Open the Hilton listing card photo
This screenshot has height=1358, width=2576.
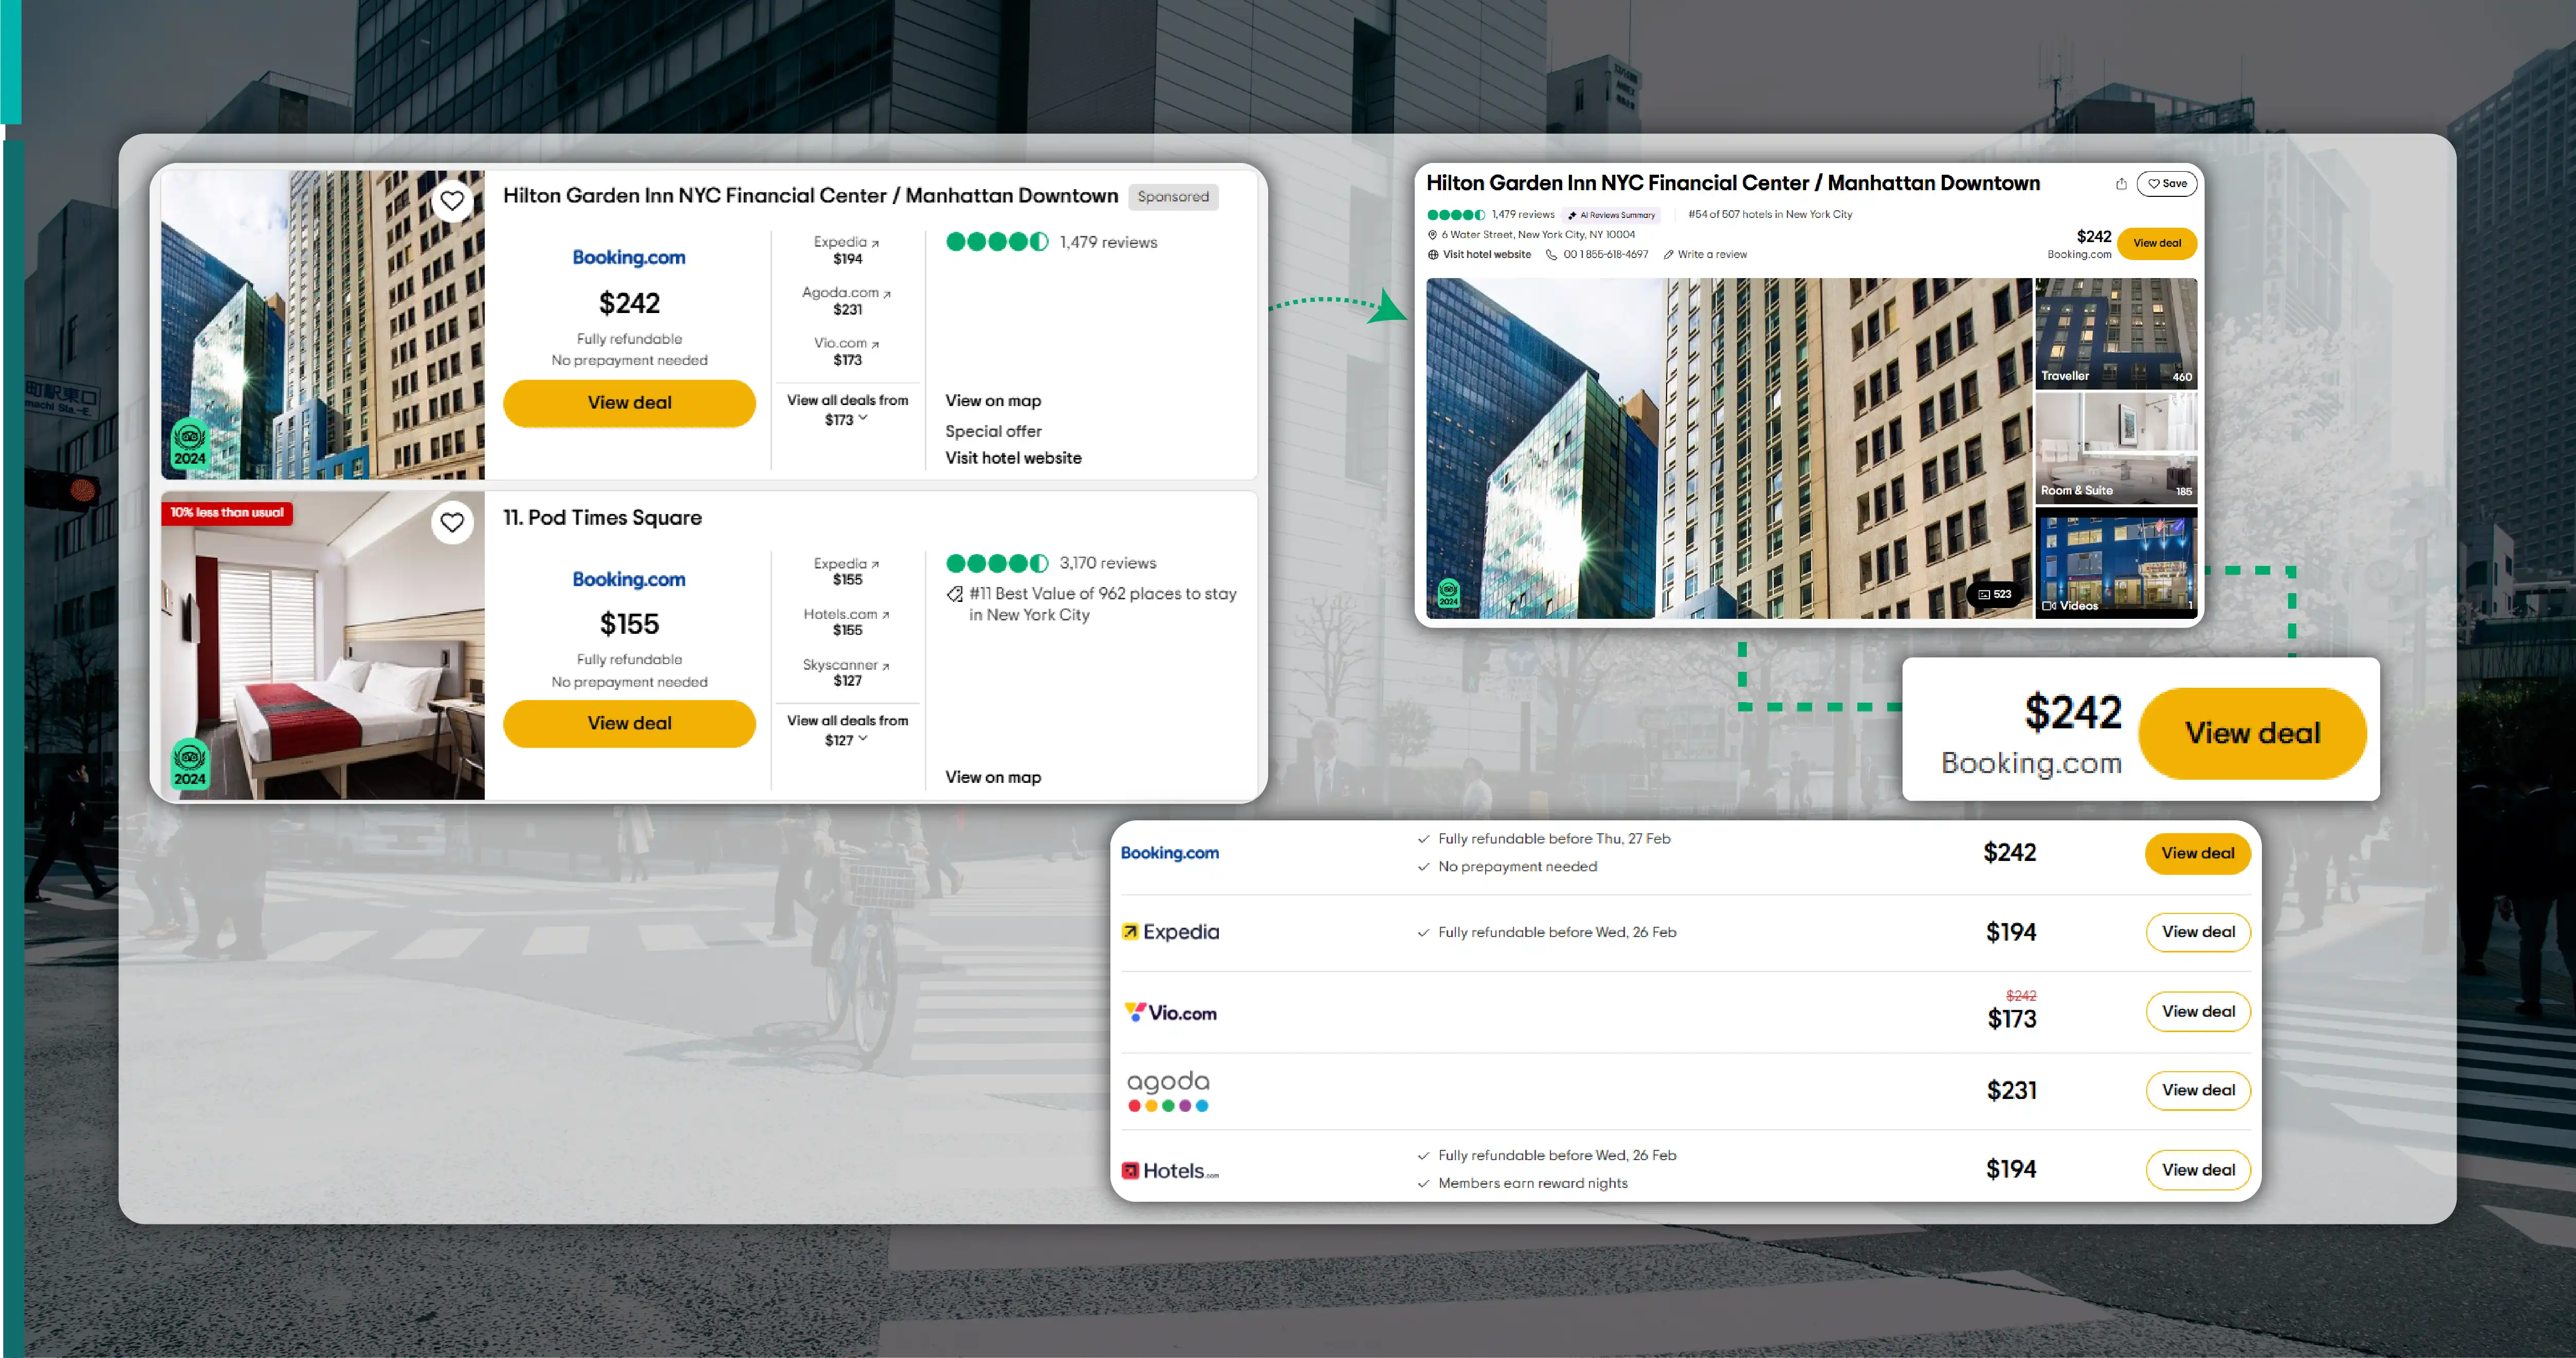pyautogui.click(x=323, y=325)
